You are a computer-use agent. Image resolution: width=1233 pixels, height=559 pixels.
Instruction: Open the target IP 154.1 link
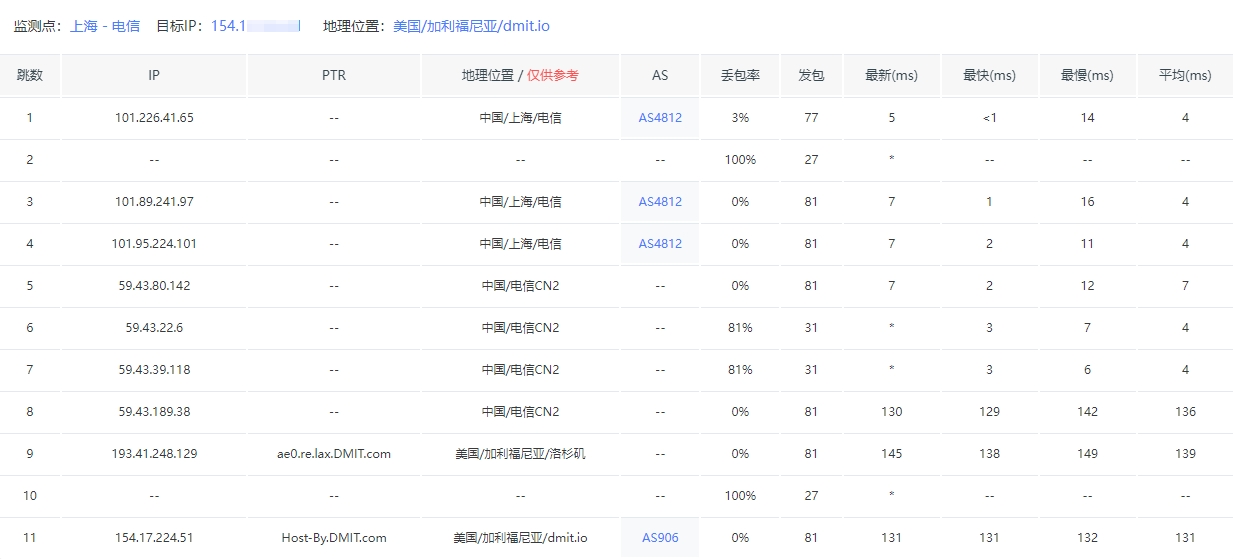(255, 26)
